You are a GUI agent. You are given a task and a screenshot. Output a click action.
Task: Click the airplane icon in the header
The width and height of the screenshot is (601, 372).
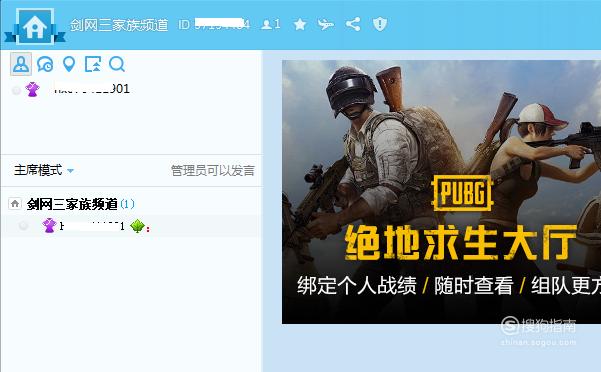click(x=326, y=25)
